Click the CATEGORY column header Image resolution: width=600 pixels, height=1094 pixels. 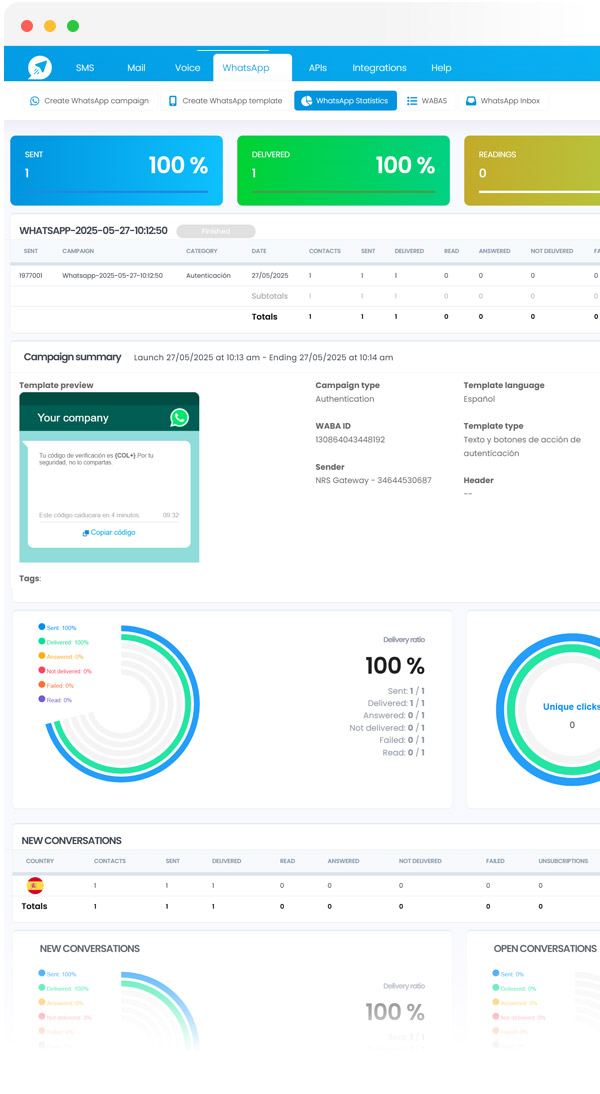(202, 251)
